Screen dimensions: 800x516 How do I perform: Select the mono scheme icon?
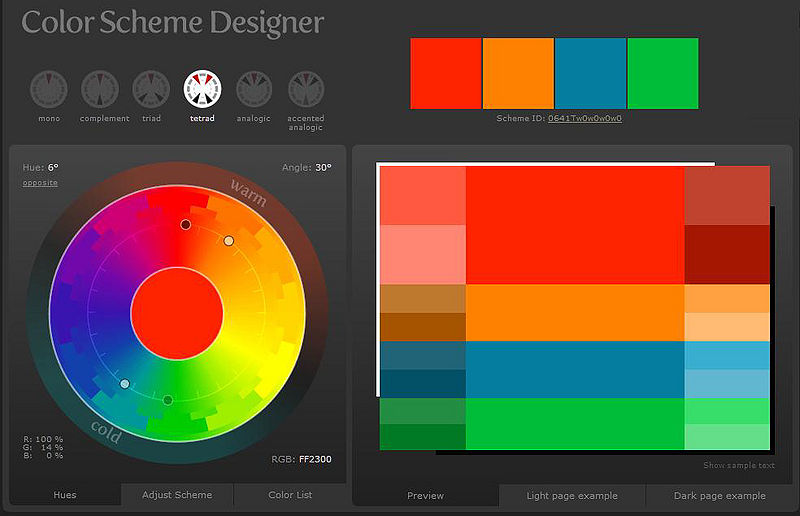pyautogui.click(x=49, y=89)
